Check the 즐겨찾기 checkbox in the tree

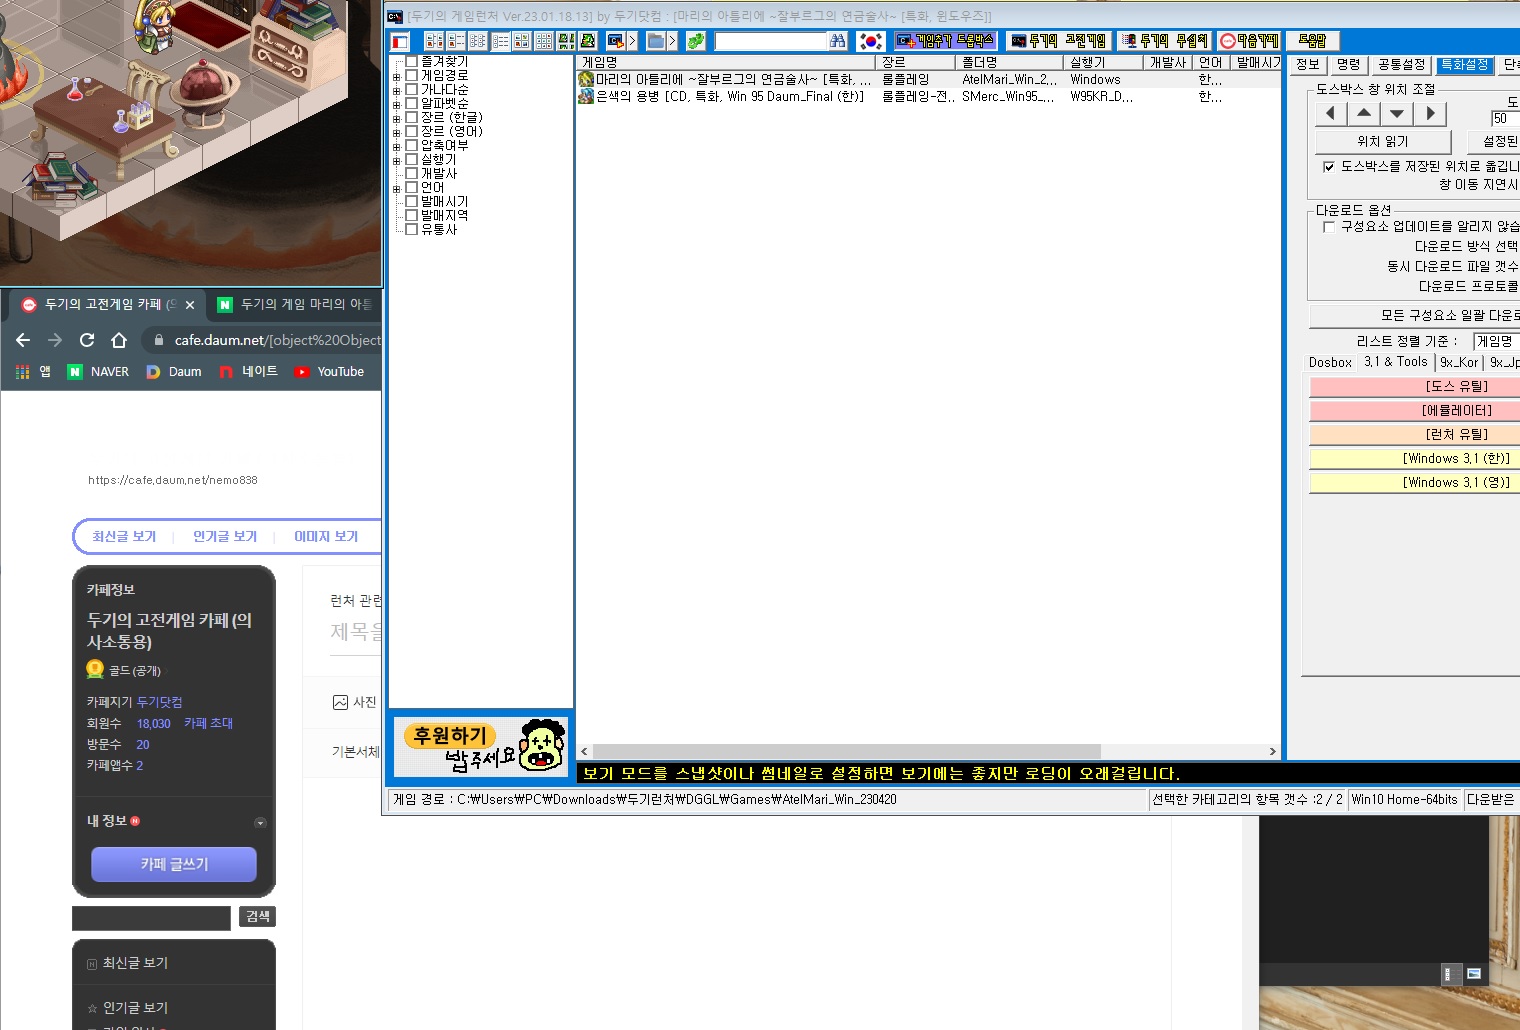pos(411,61)
